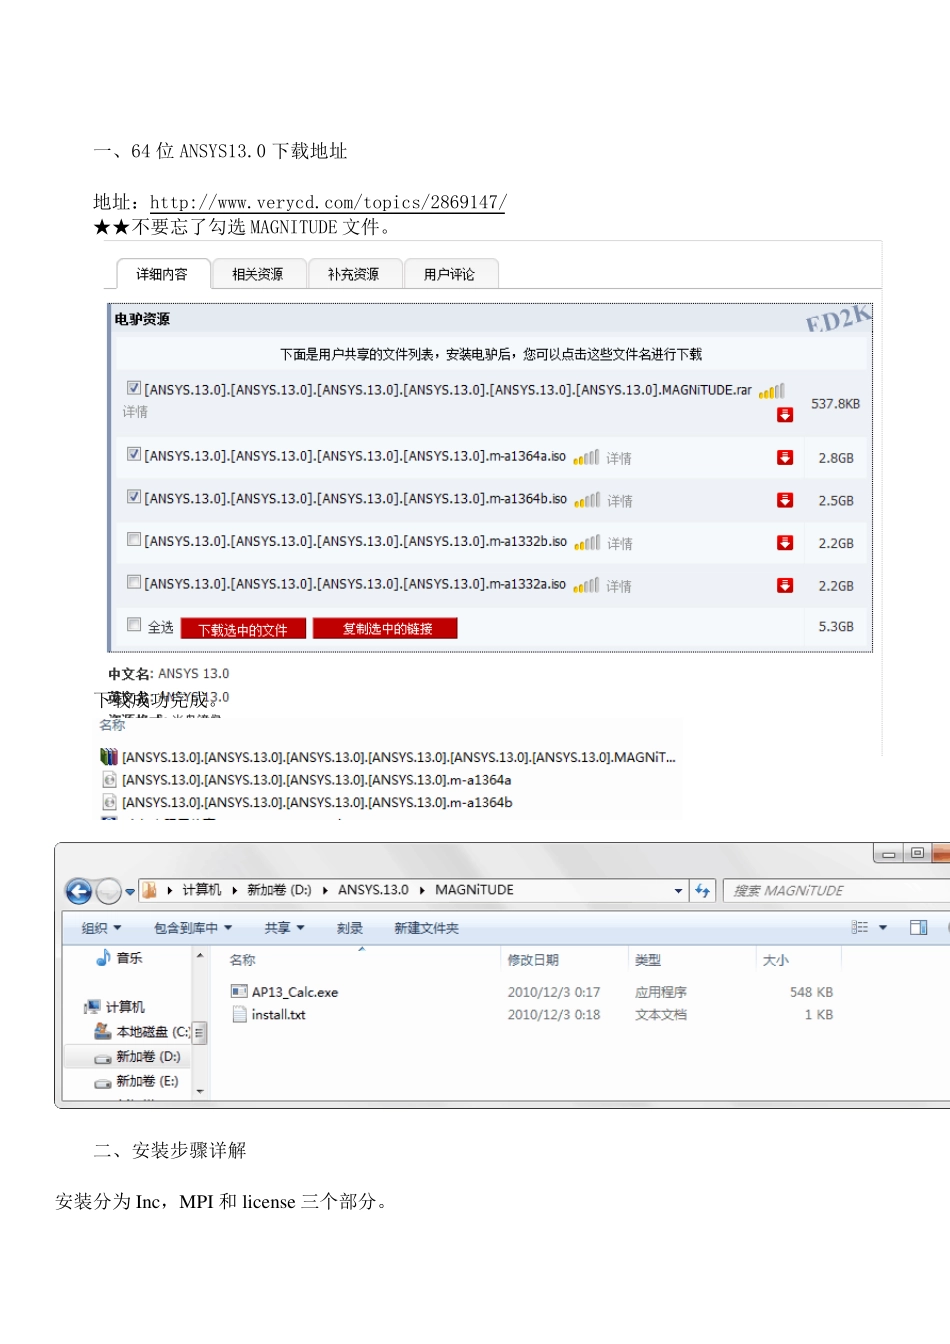Click the 刻录 toolbar button

[350, 928]
